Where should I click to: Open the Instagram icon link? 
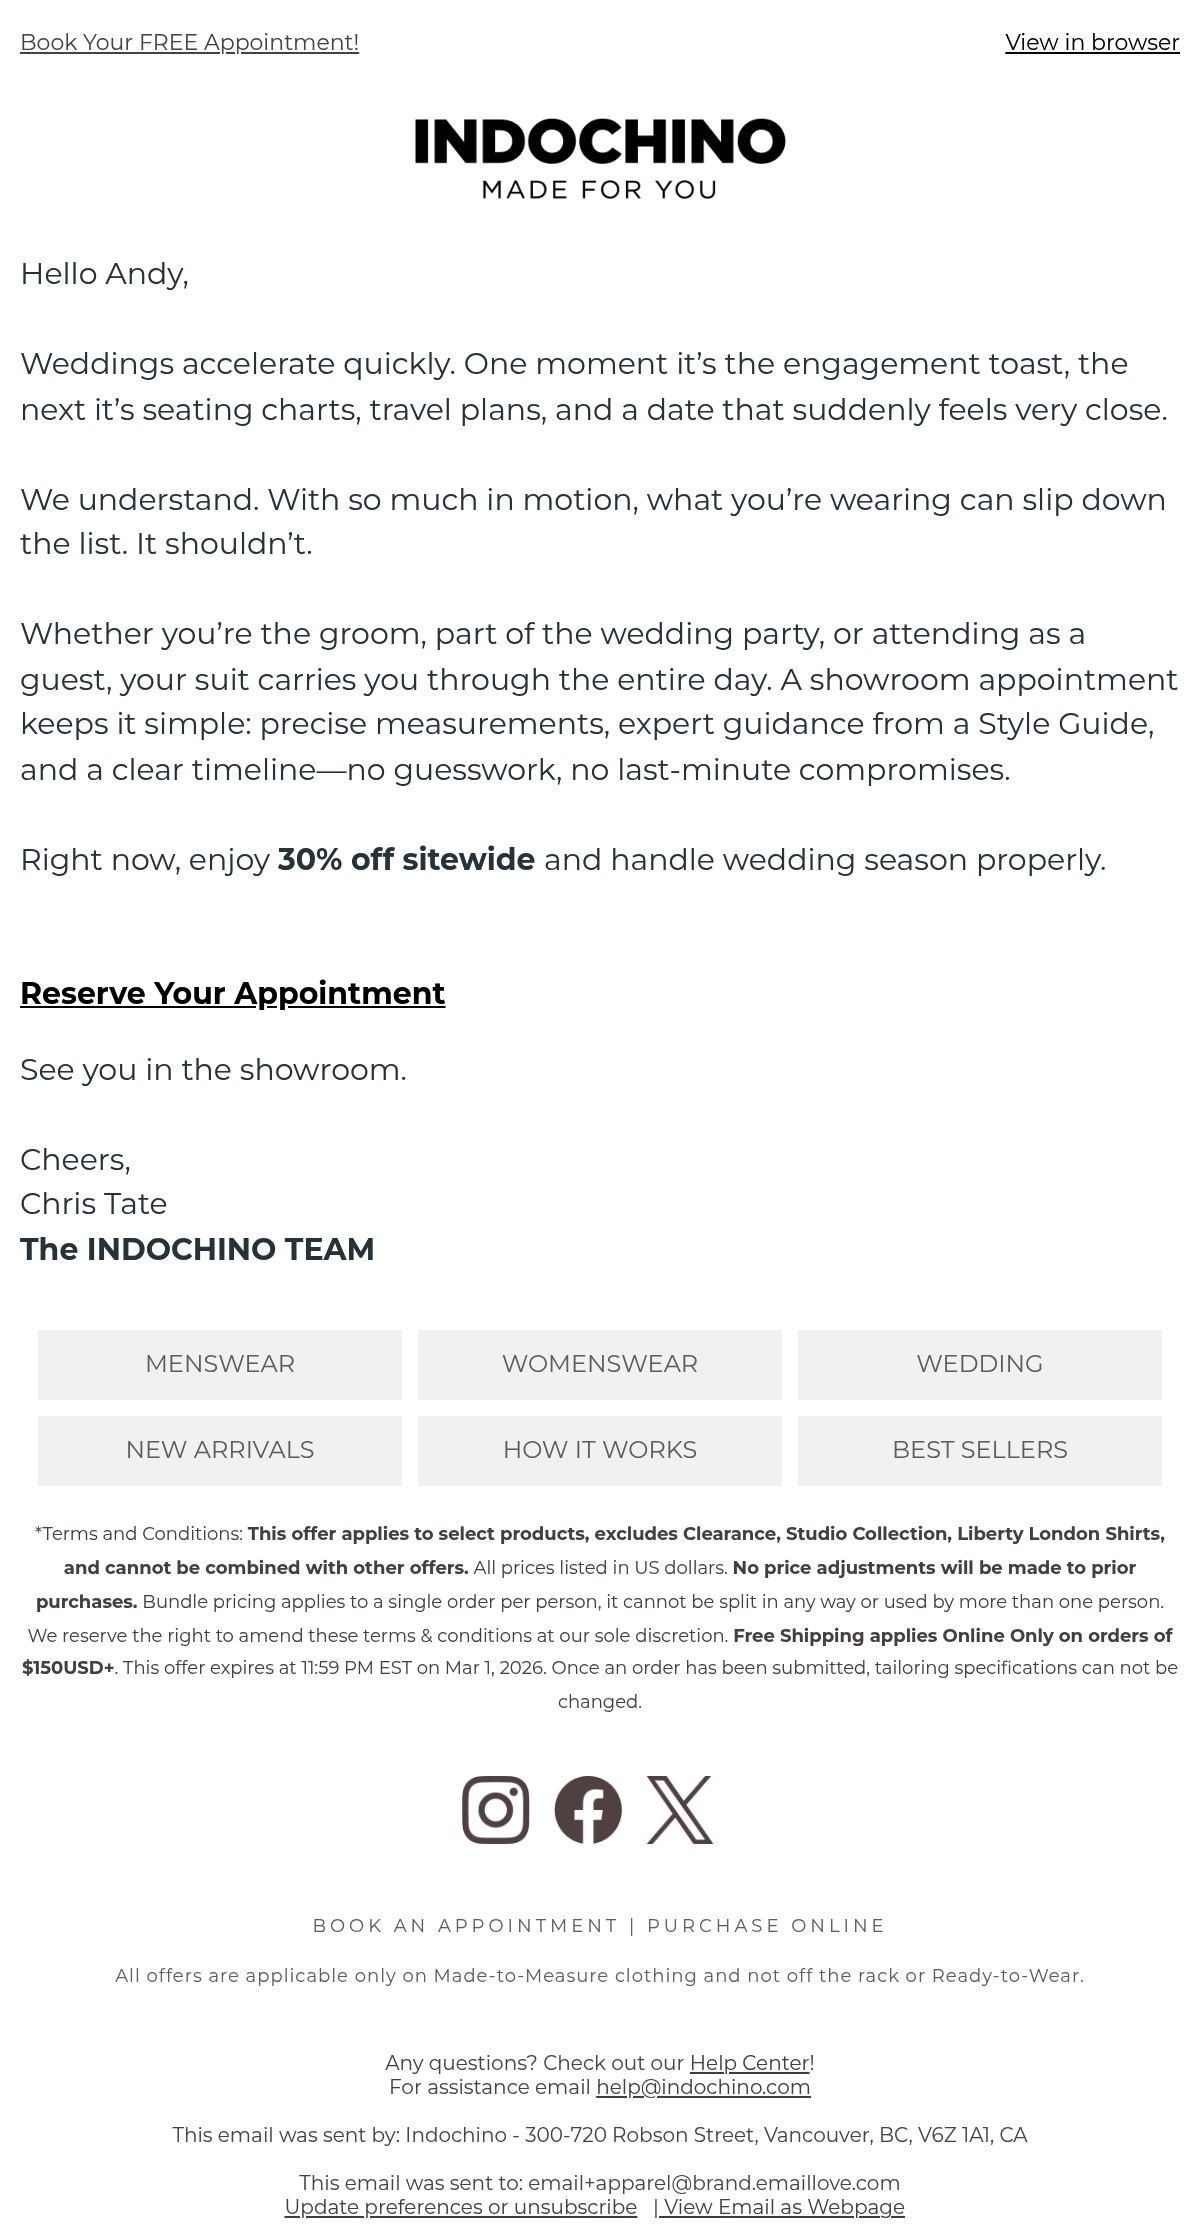[x=496, y=1809]
